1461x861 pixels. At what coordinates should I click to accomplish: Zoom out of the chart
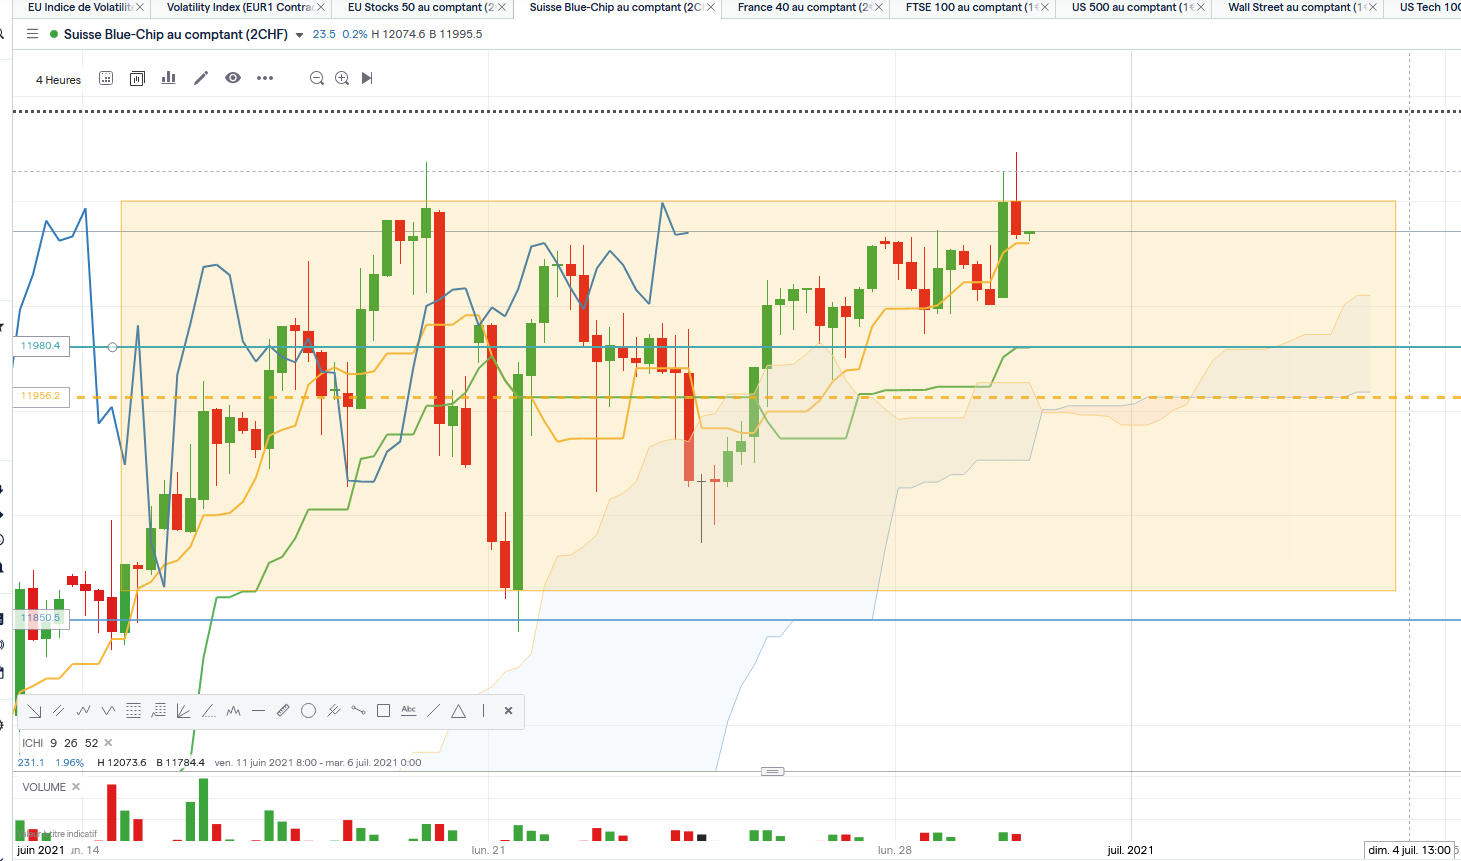317,78
